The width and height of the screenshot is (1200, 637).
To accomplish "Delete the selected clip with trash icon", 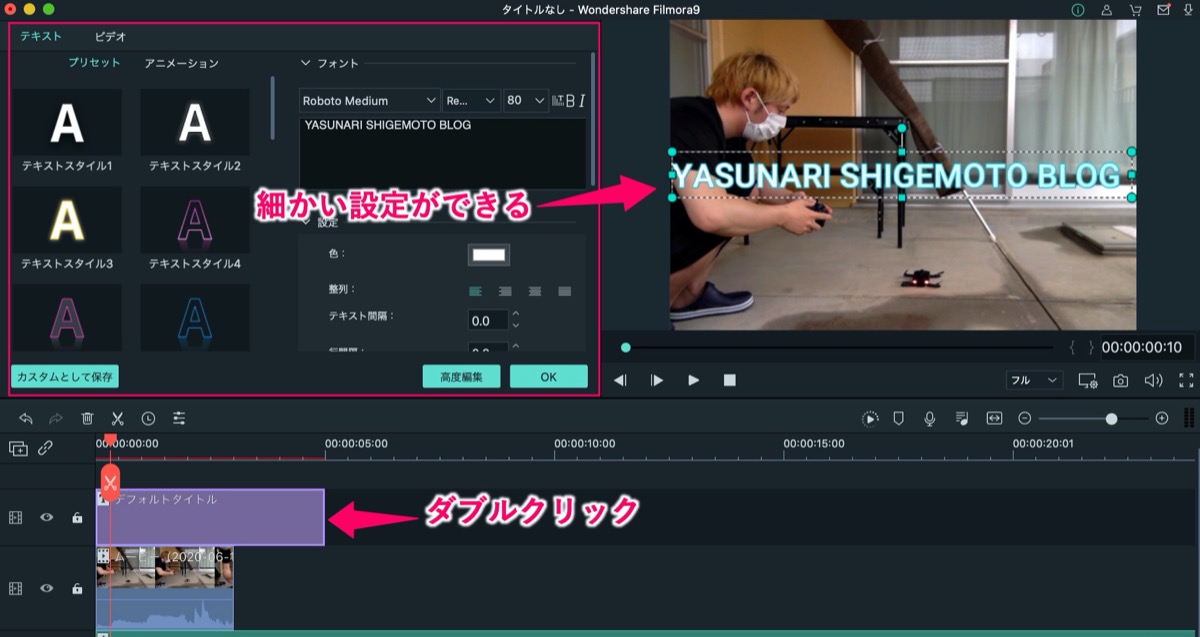I will pos(87,418).
